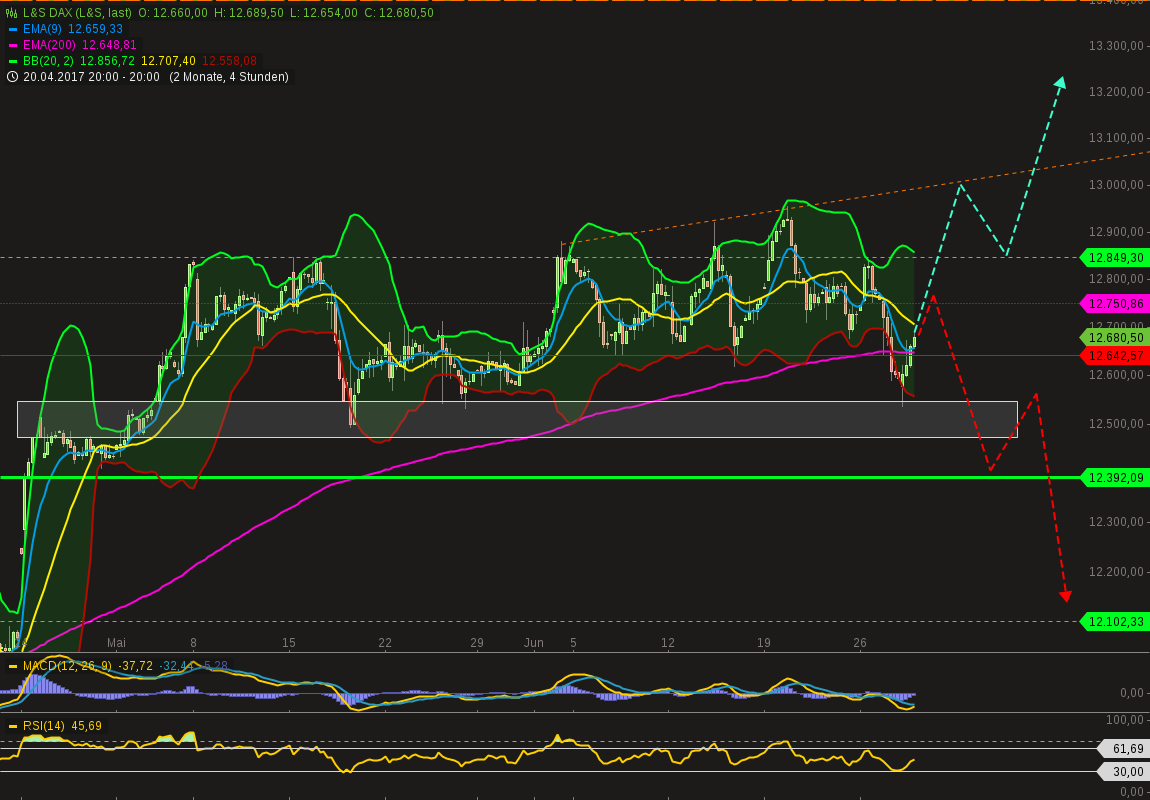
Task: Select the MACD(12, 26, 9) indicator label
Action: (x=67, y=667)
